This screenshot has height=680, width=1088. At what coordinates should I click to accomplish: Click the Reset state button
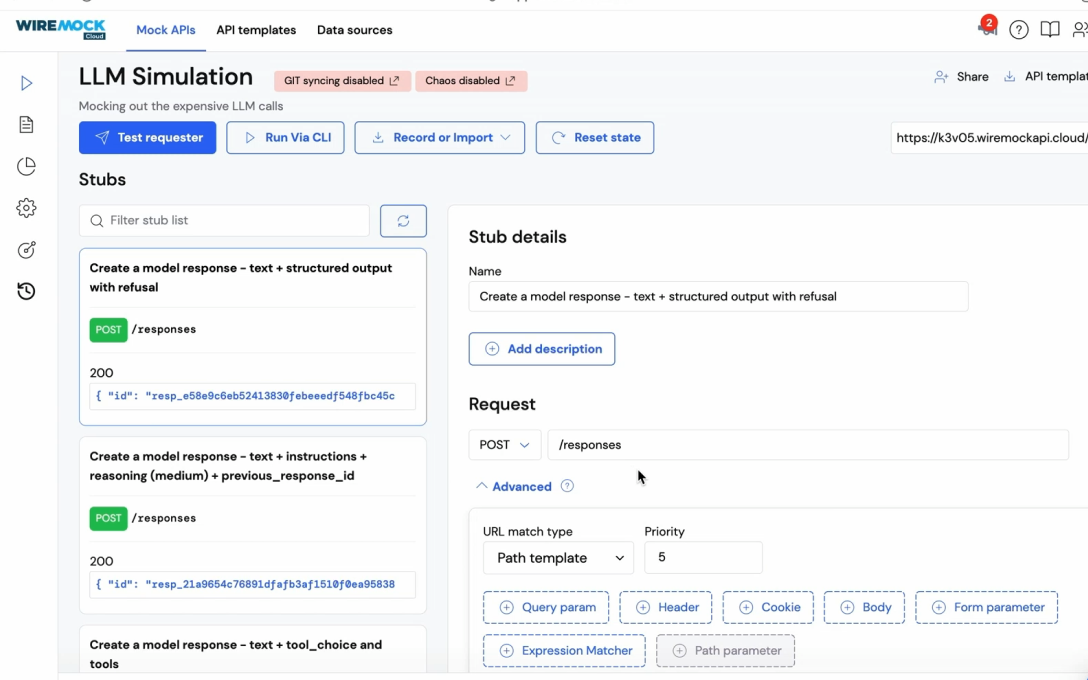[x=595, y=137]
